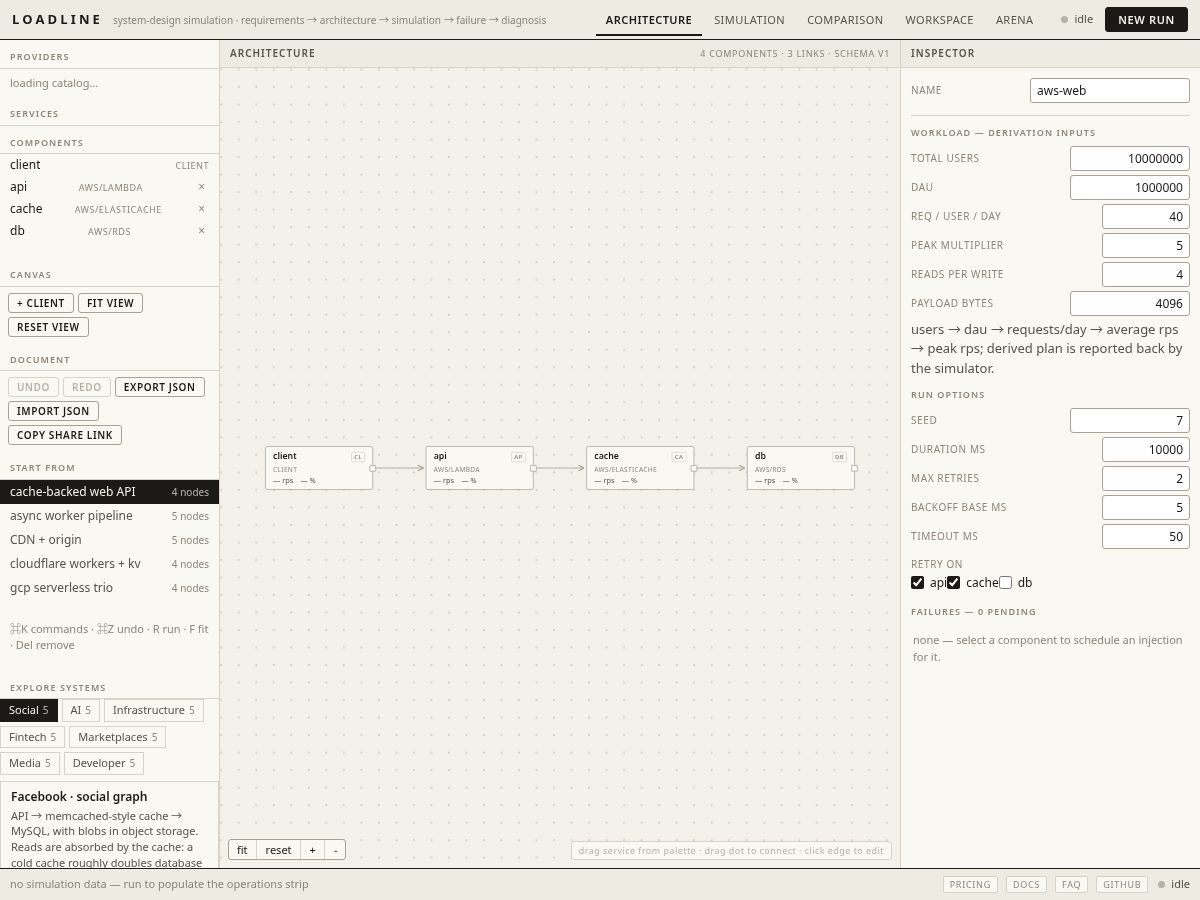
Task: Select the gcp serverless trio template
Action: (x=109, y=588)
